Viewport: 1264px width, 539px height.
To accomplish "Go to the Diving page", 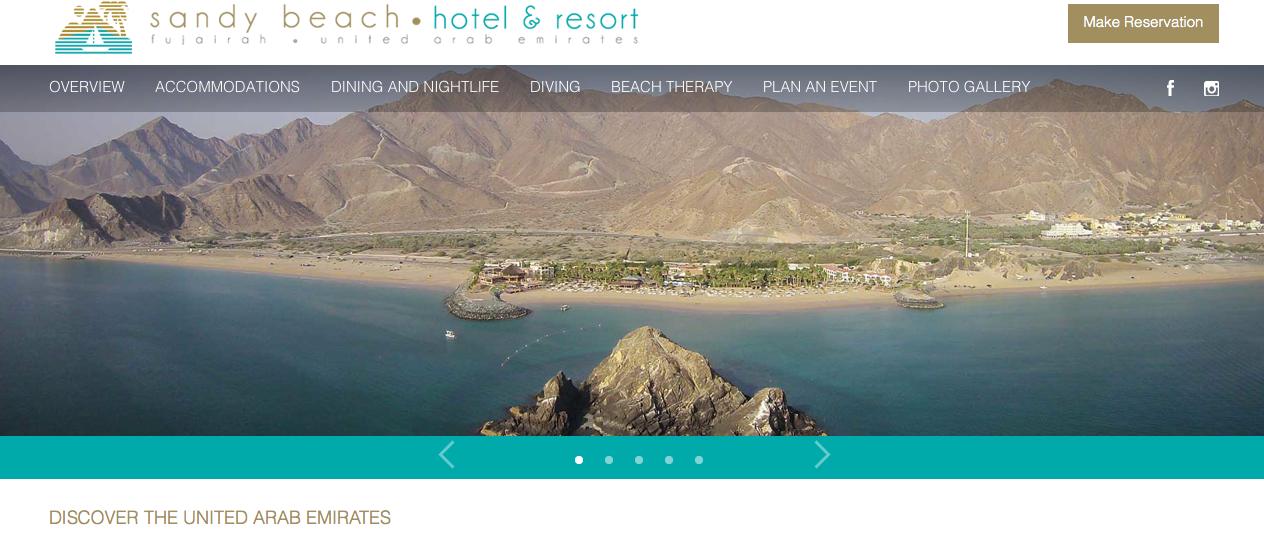I will (555, 87).
